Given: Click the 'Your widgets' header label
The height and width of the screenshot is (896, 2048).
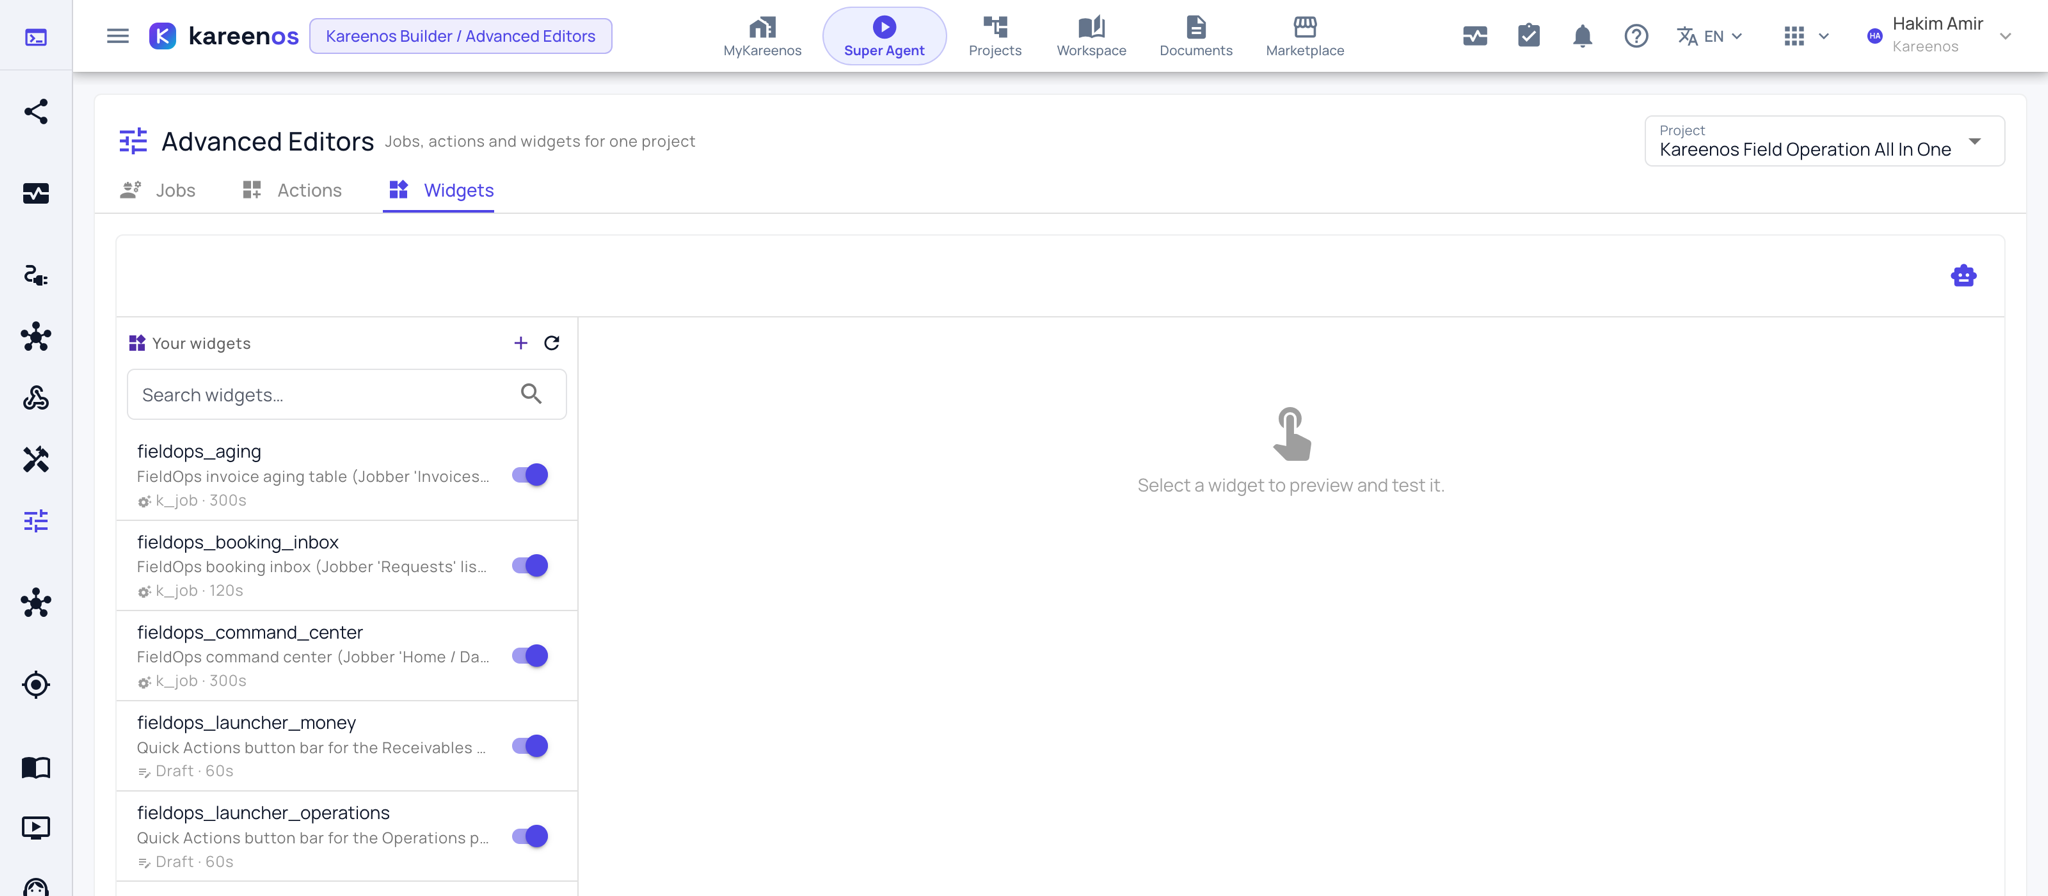Looking at the screenshot, I should coord(201,343).
